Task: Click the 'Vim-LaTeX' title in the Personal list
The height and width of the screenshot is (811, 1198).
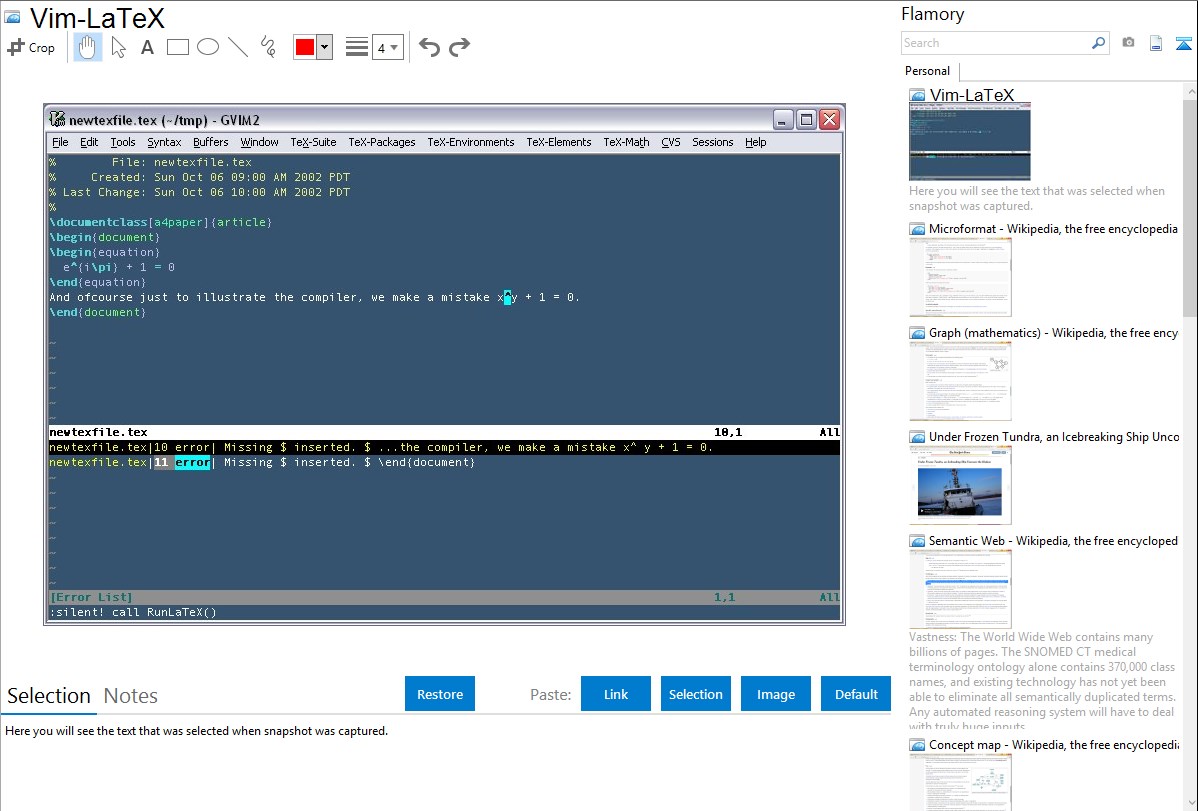Action: (x=972, y=96)
